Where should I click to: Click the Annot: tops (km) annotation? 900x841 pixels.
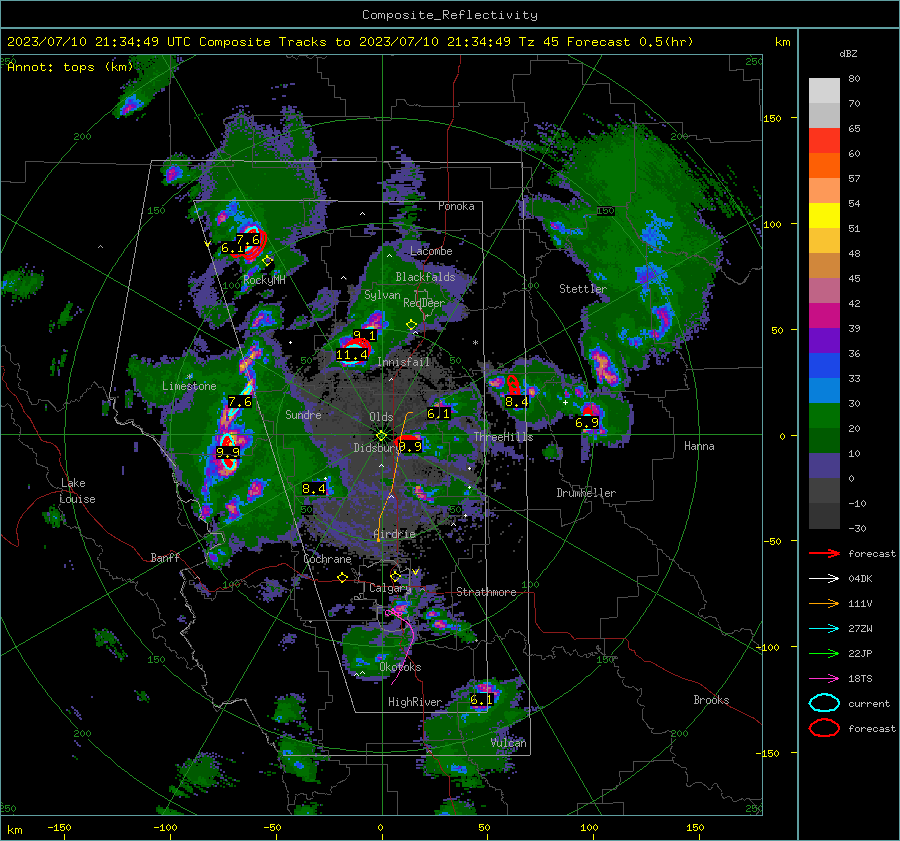(x=70, y=67)
